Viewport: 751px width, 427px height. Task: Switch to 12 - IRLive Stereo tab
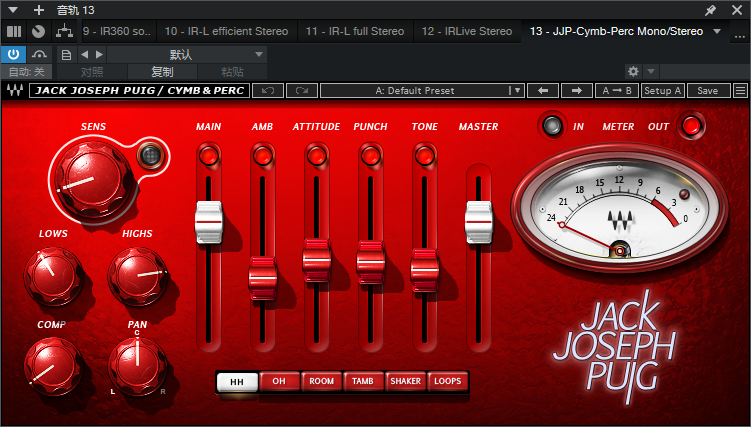coord(467,32)
